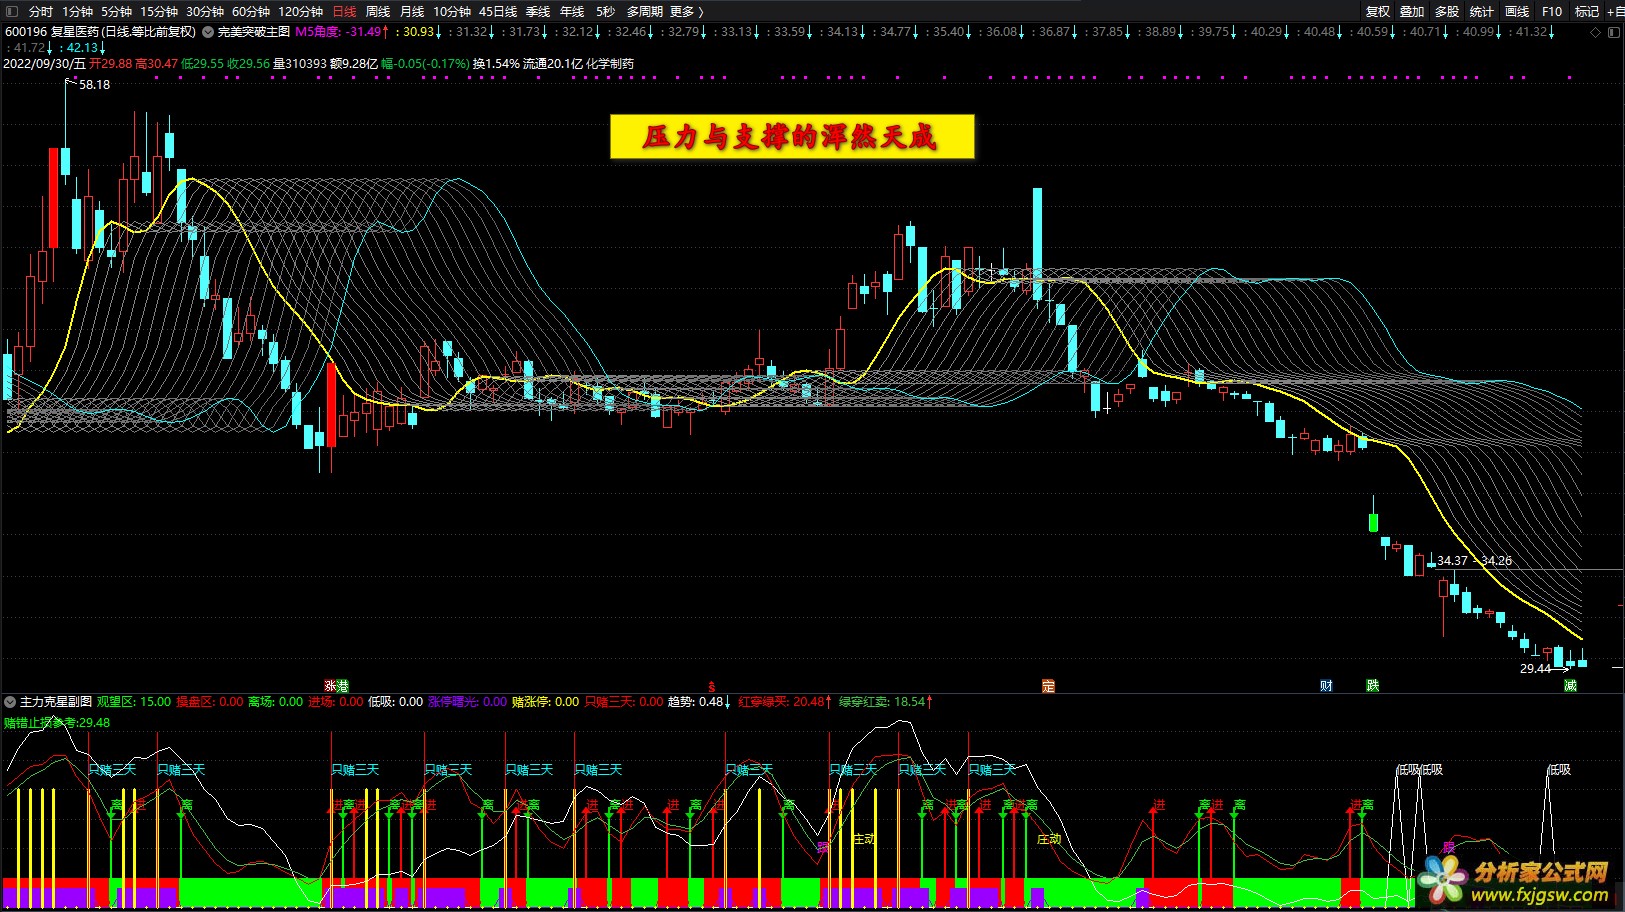Click the 统计 statistics button

point(1482,11)
